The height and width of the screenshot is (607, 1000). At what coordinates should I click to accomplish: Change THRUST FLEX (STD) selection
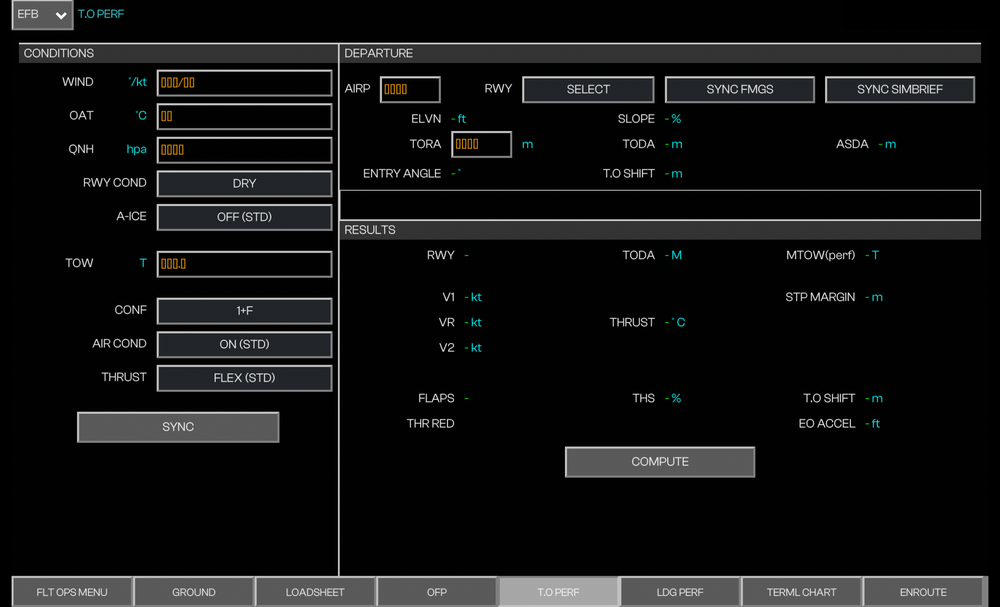[x=244, y=378]
